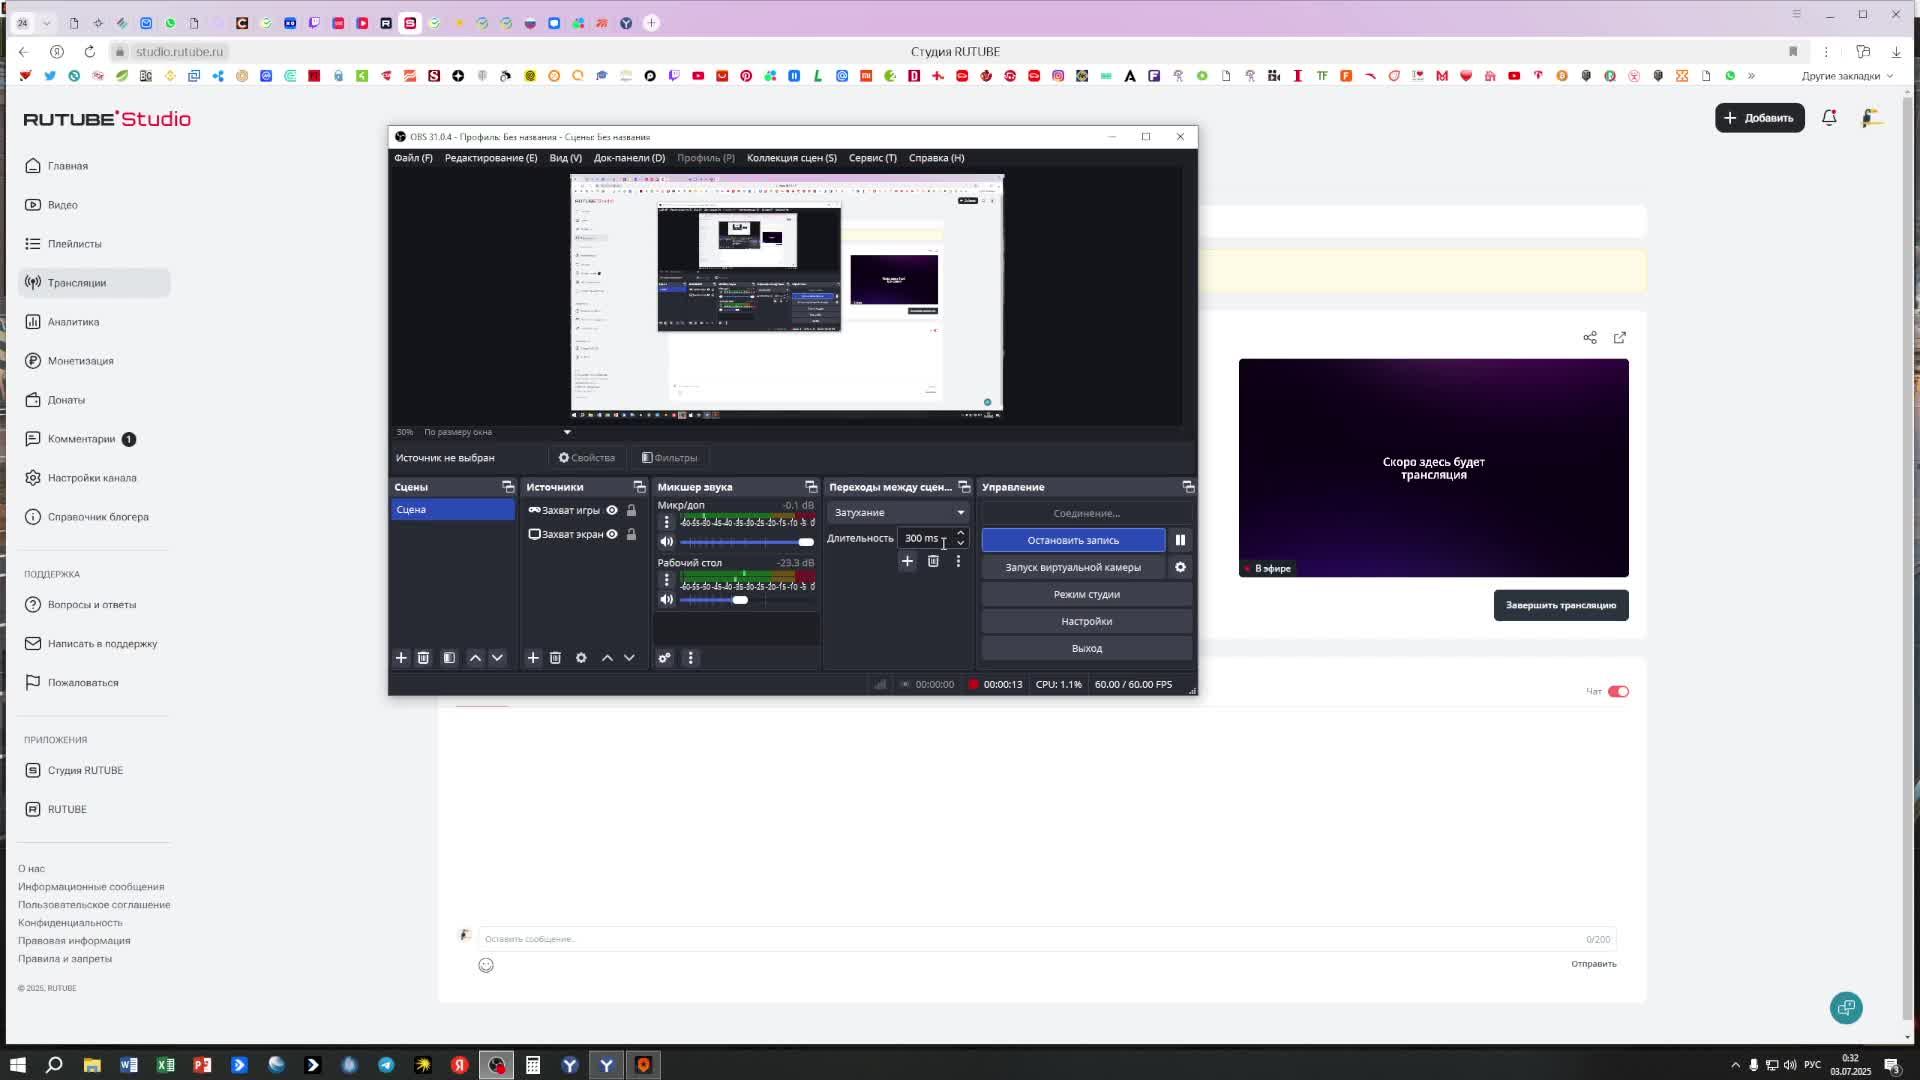Open virtual camera settings gear

pyautogui.click(x=1180, y=567)
